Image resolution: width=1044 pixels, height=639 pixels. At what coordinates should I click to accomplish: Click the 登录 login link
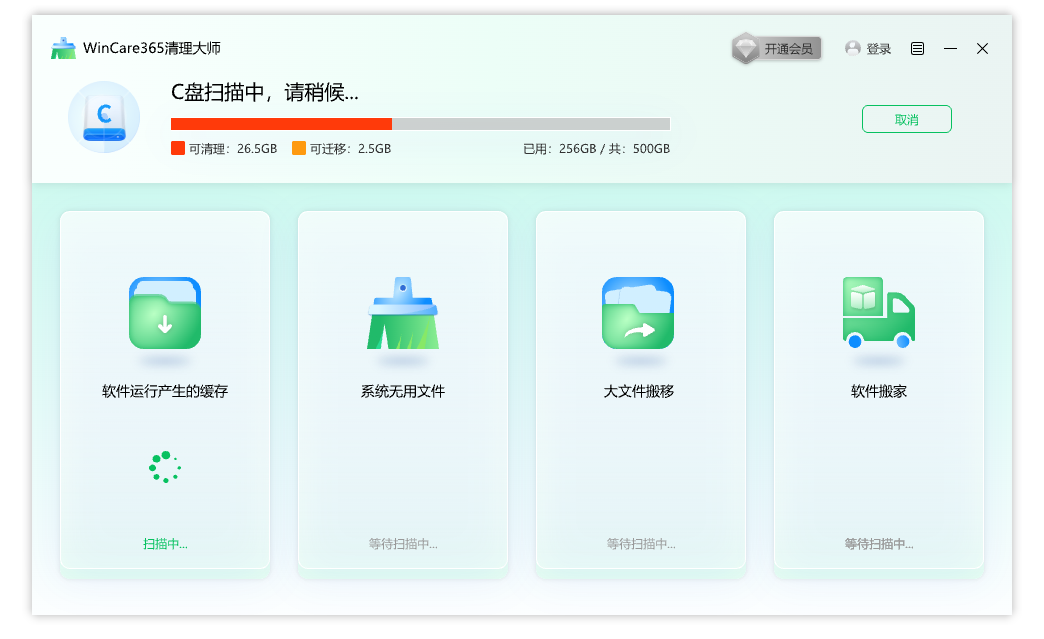(x=879, y=48)
